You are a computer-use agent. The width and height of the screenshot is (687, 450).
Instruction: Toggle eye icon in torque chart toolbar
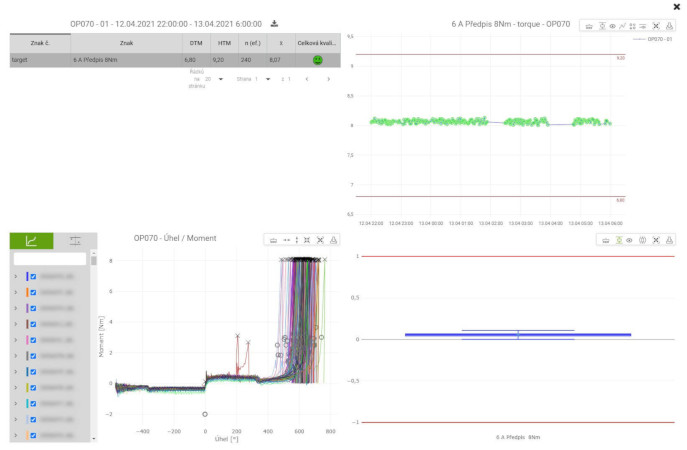tap(611, 25)
